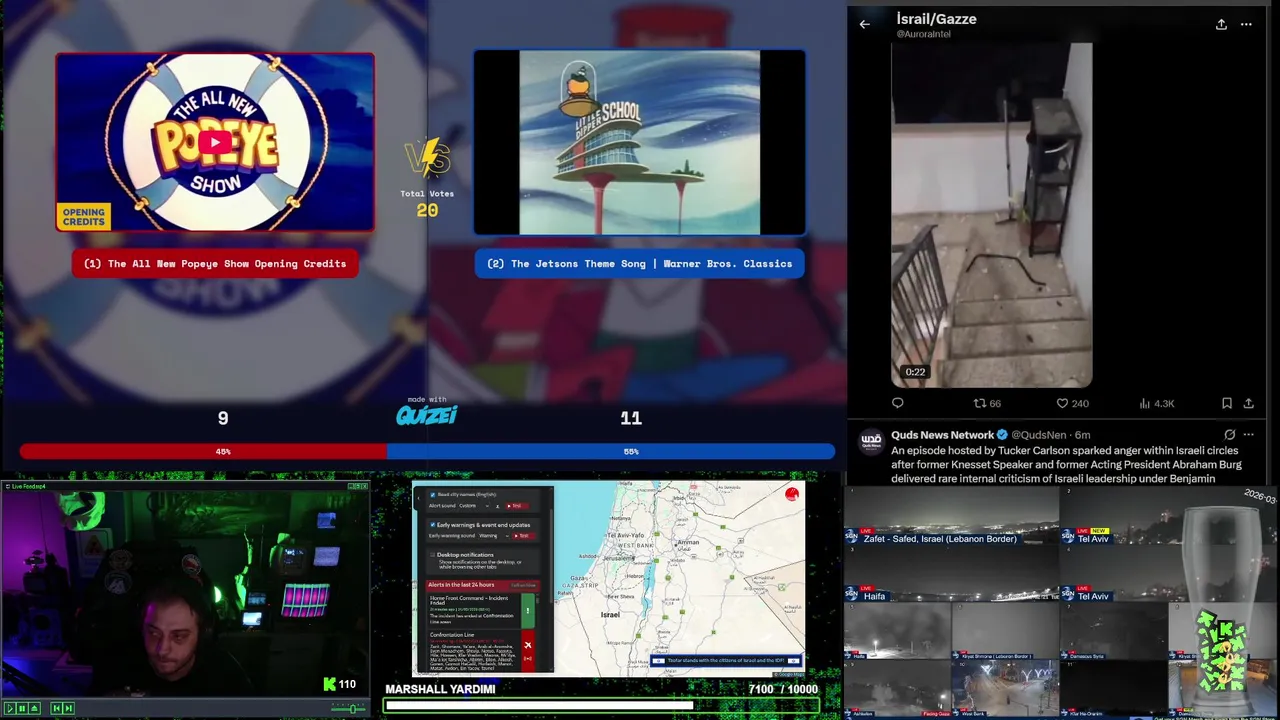Click the Jetsons video thumbnail
Screen dimensions: 1280x720
point(639,142)
